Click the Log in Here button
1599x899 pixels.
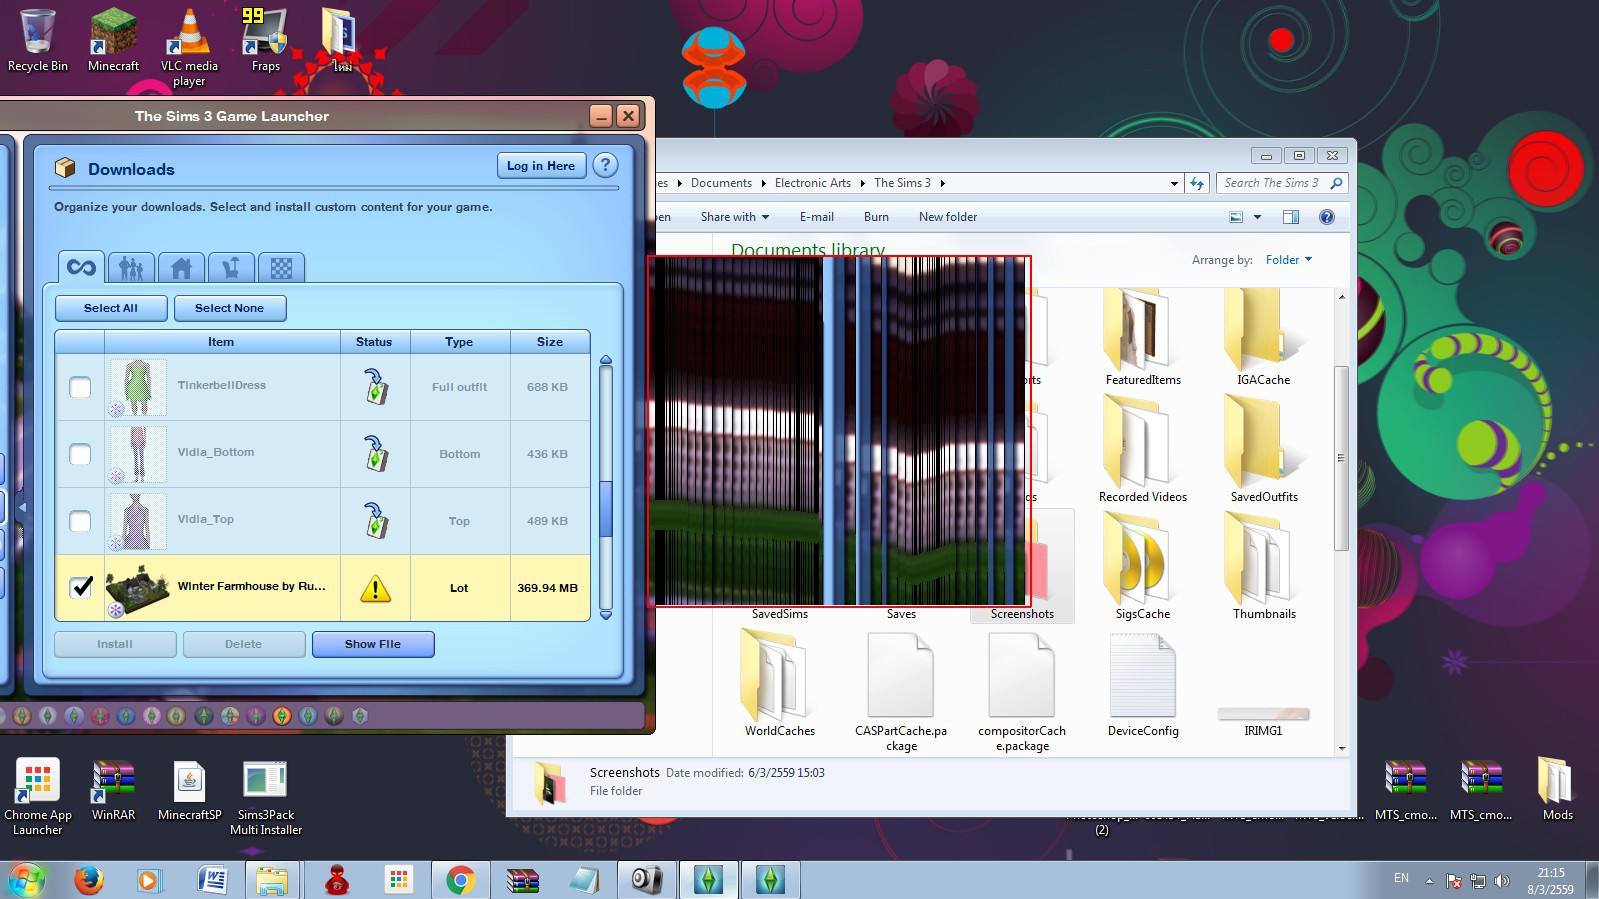(x=541, y=166)
